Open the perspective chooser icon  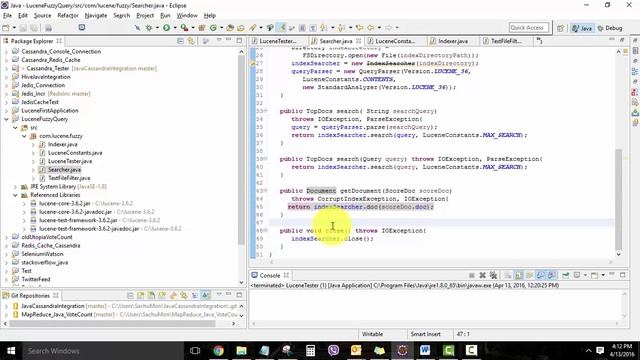point(560,28)
